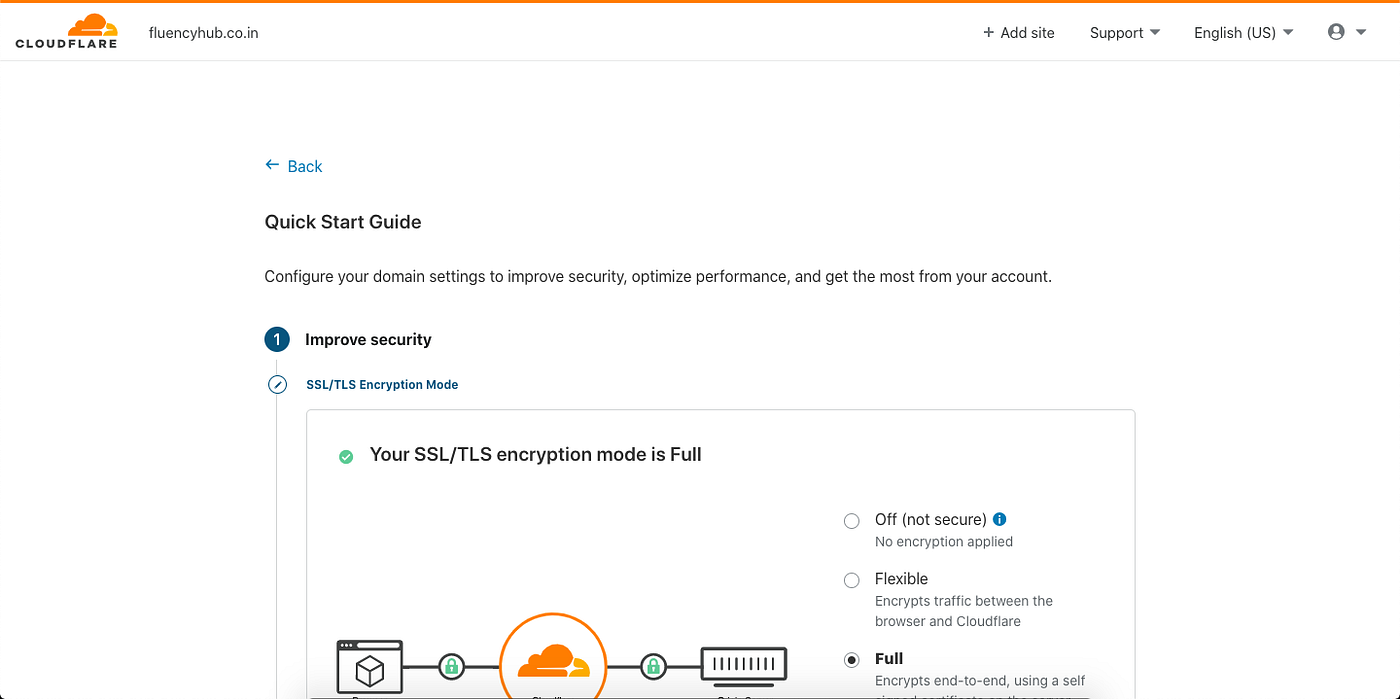1400x699 pixels.
Task: Click the plus icon next to Add site
Action: coord(989,32)
